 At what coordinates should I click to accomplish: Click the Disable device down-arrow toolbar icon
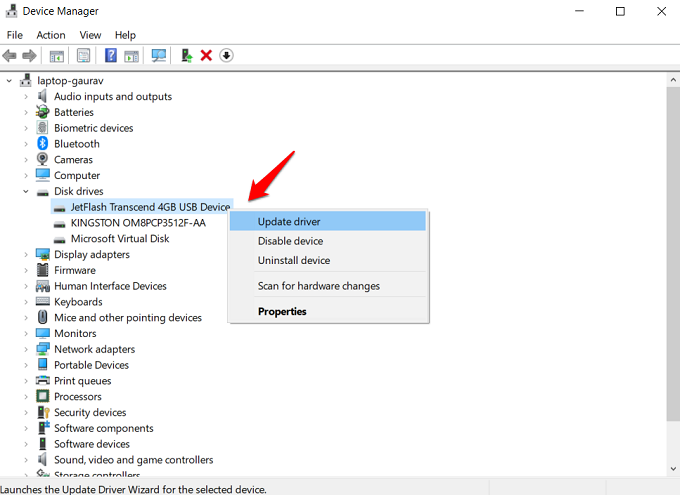tap(226, 56)
